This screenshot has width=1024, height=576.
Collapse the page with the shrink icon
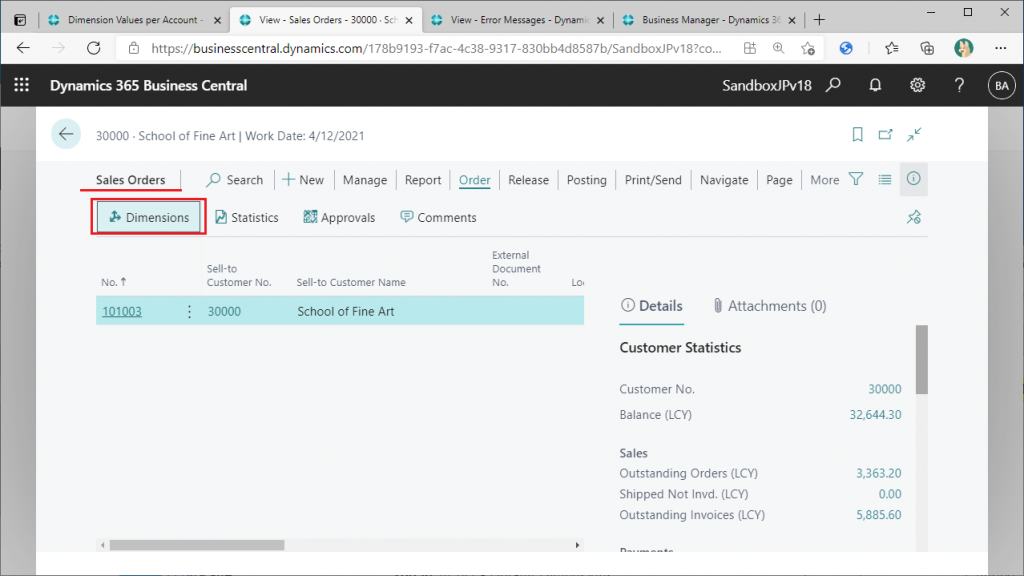point(914,135)
